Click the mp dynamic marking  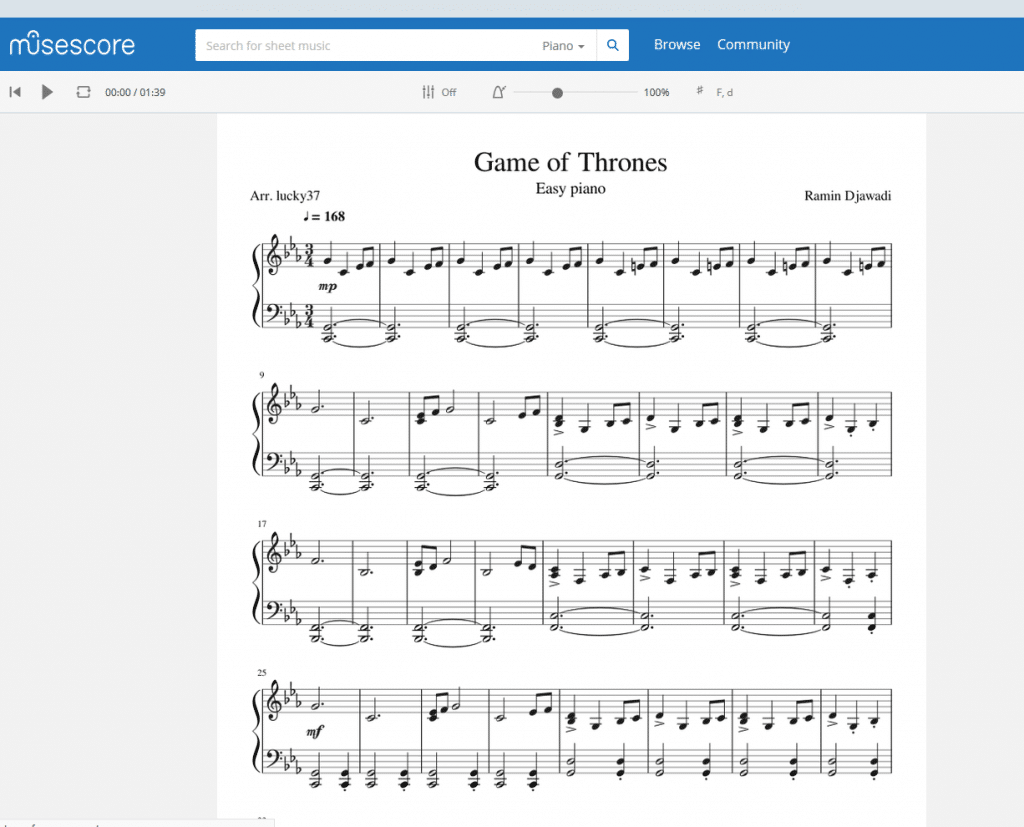point(327,286)
